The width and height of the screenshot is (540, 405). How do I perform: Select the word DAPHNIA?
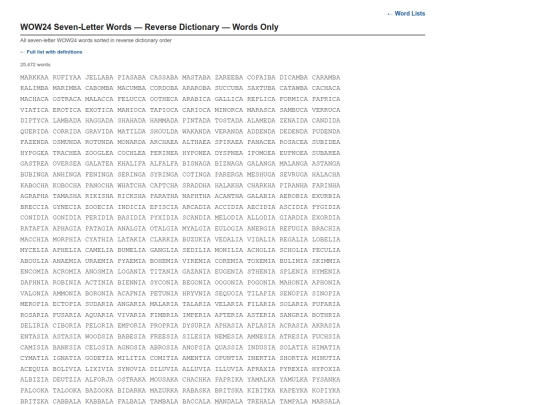[34, 283]
